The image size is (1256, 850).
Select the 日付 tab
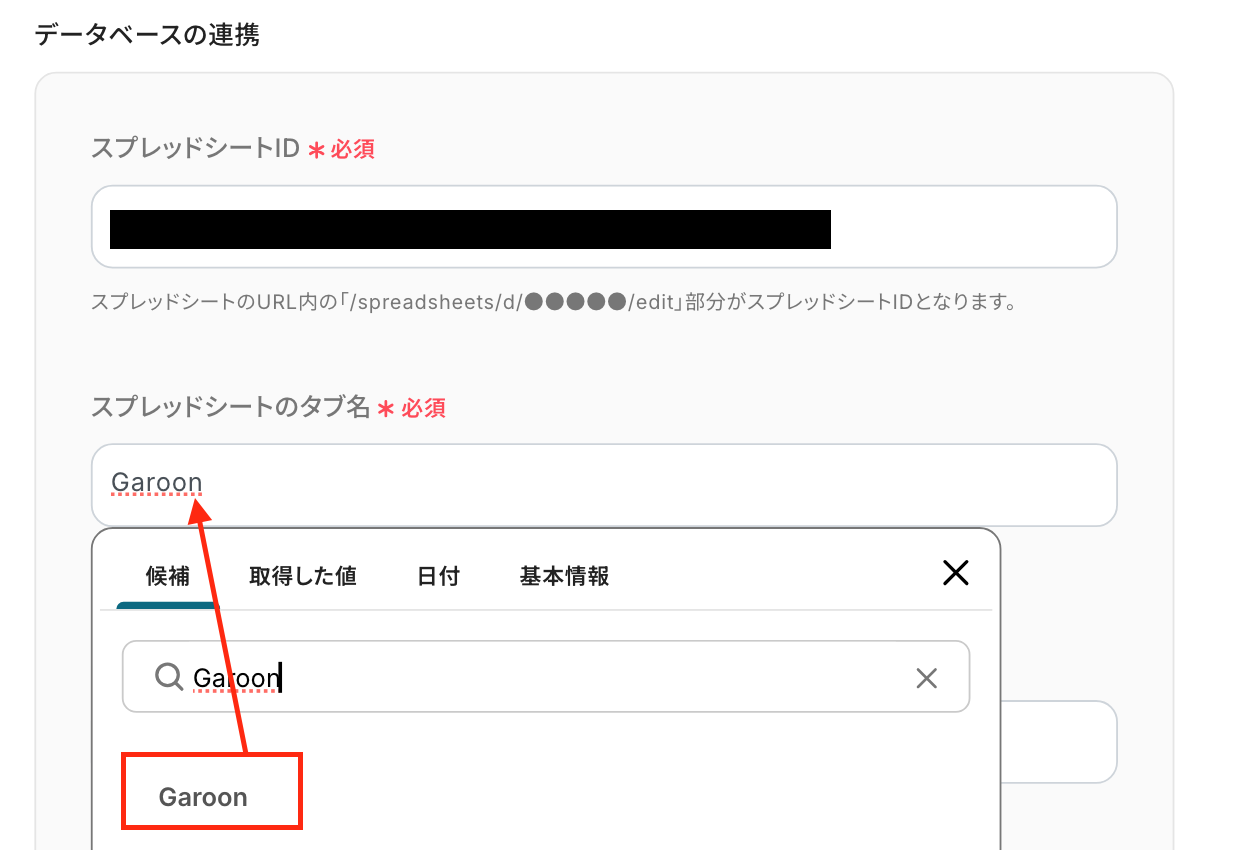(438, 576)
